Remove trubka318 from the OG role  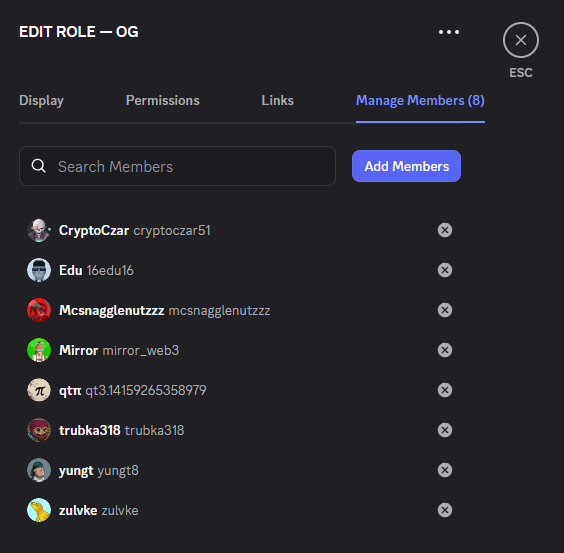445,430
